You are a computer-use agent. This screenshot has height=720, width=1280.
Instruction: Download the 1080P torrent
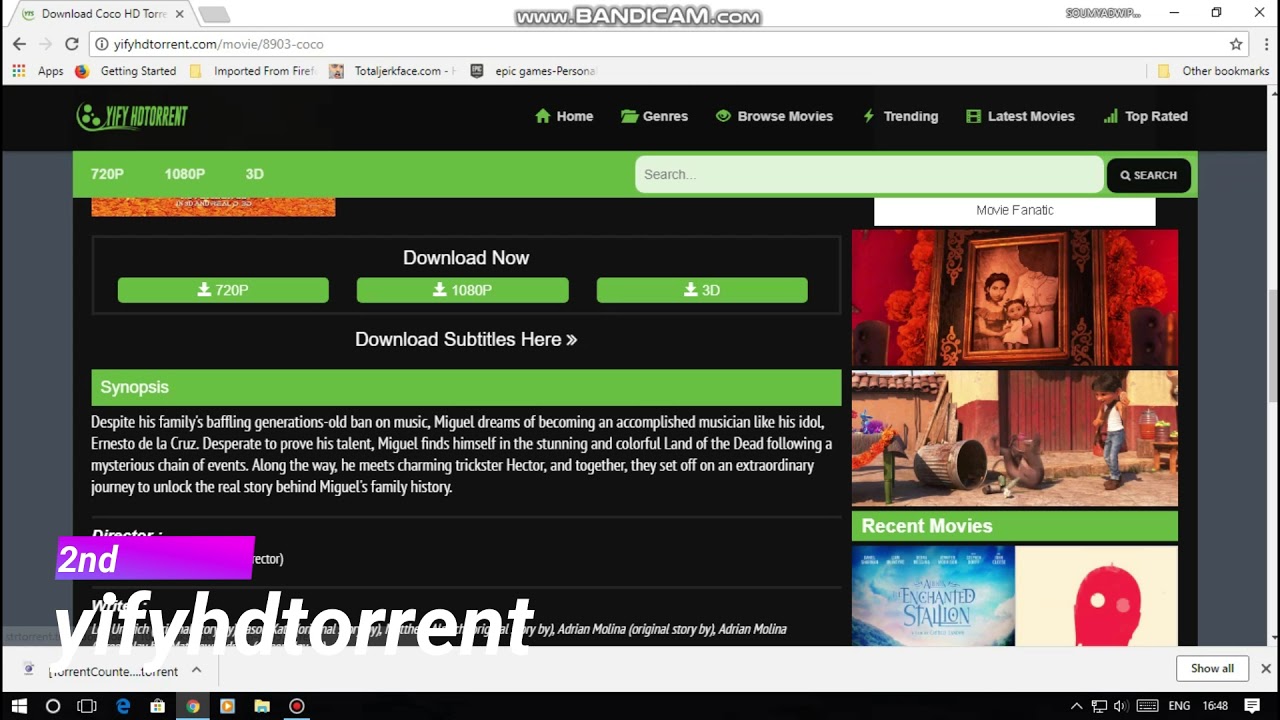[x=462, y=290]
